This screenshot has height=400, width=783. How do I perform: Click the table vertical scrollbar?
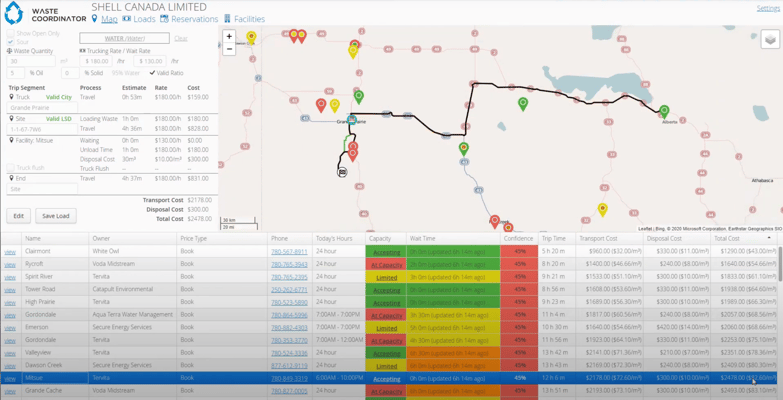pos(780,263)
